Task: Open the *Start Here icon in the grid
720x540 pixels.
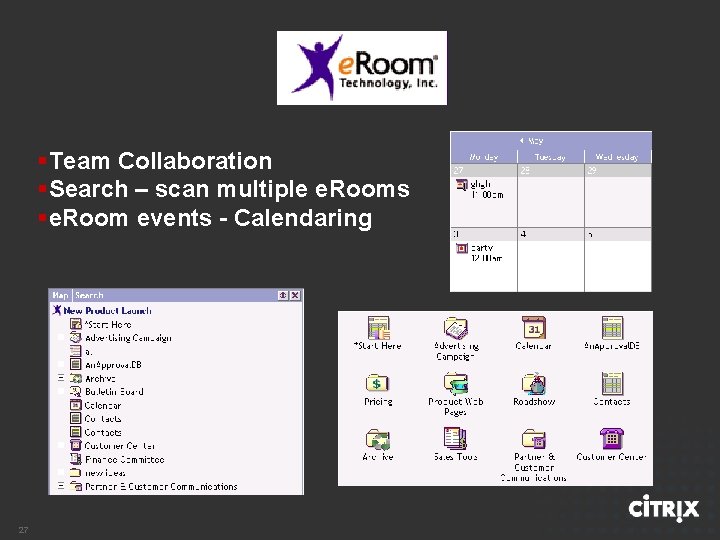Action: coord(378,328)
